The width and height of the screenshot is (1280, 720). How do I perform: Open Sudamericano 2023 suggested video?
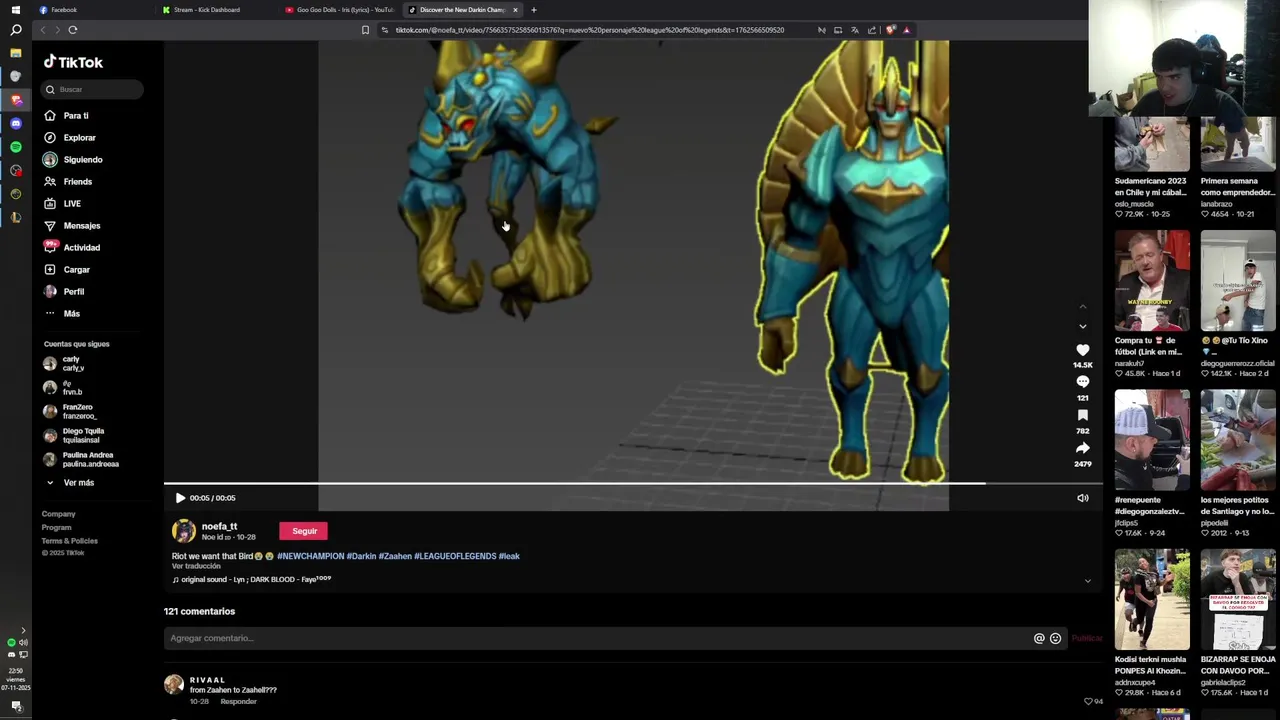pos(1152,144)
